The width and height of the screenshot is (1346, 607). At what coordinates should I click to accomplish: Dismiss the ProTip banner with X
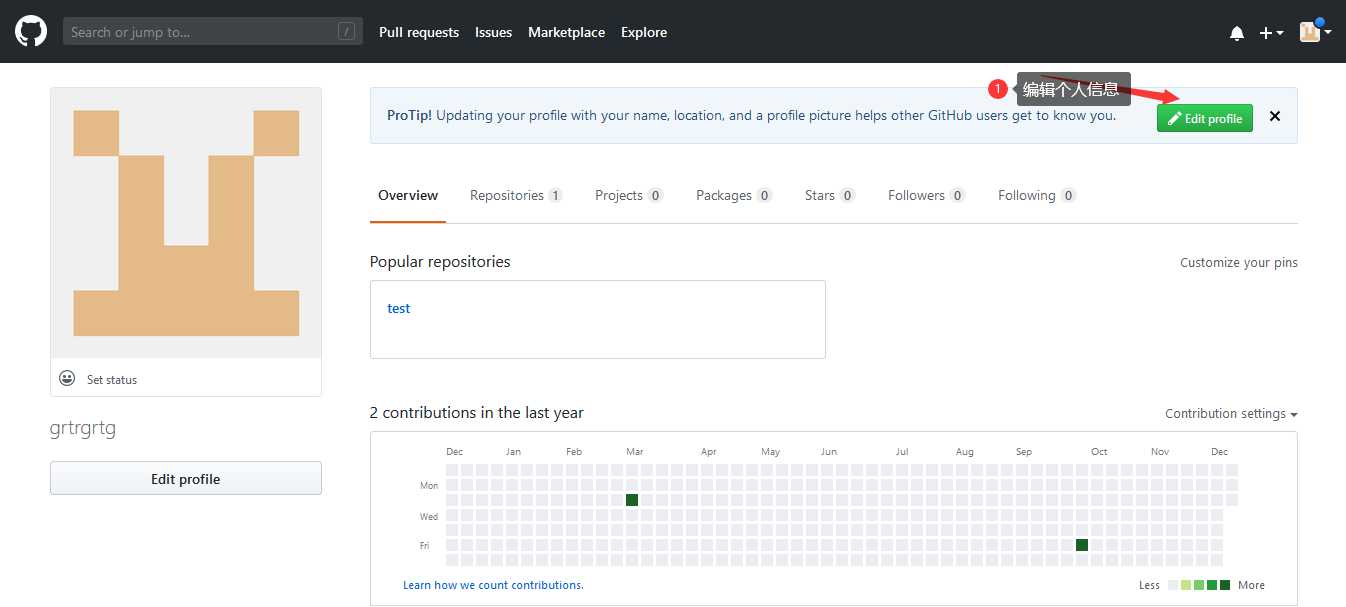1275,116
